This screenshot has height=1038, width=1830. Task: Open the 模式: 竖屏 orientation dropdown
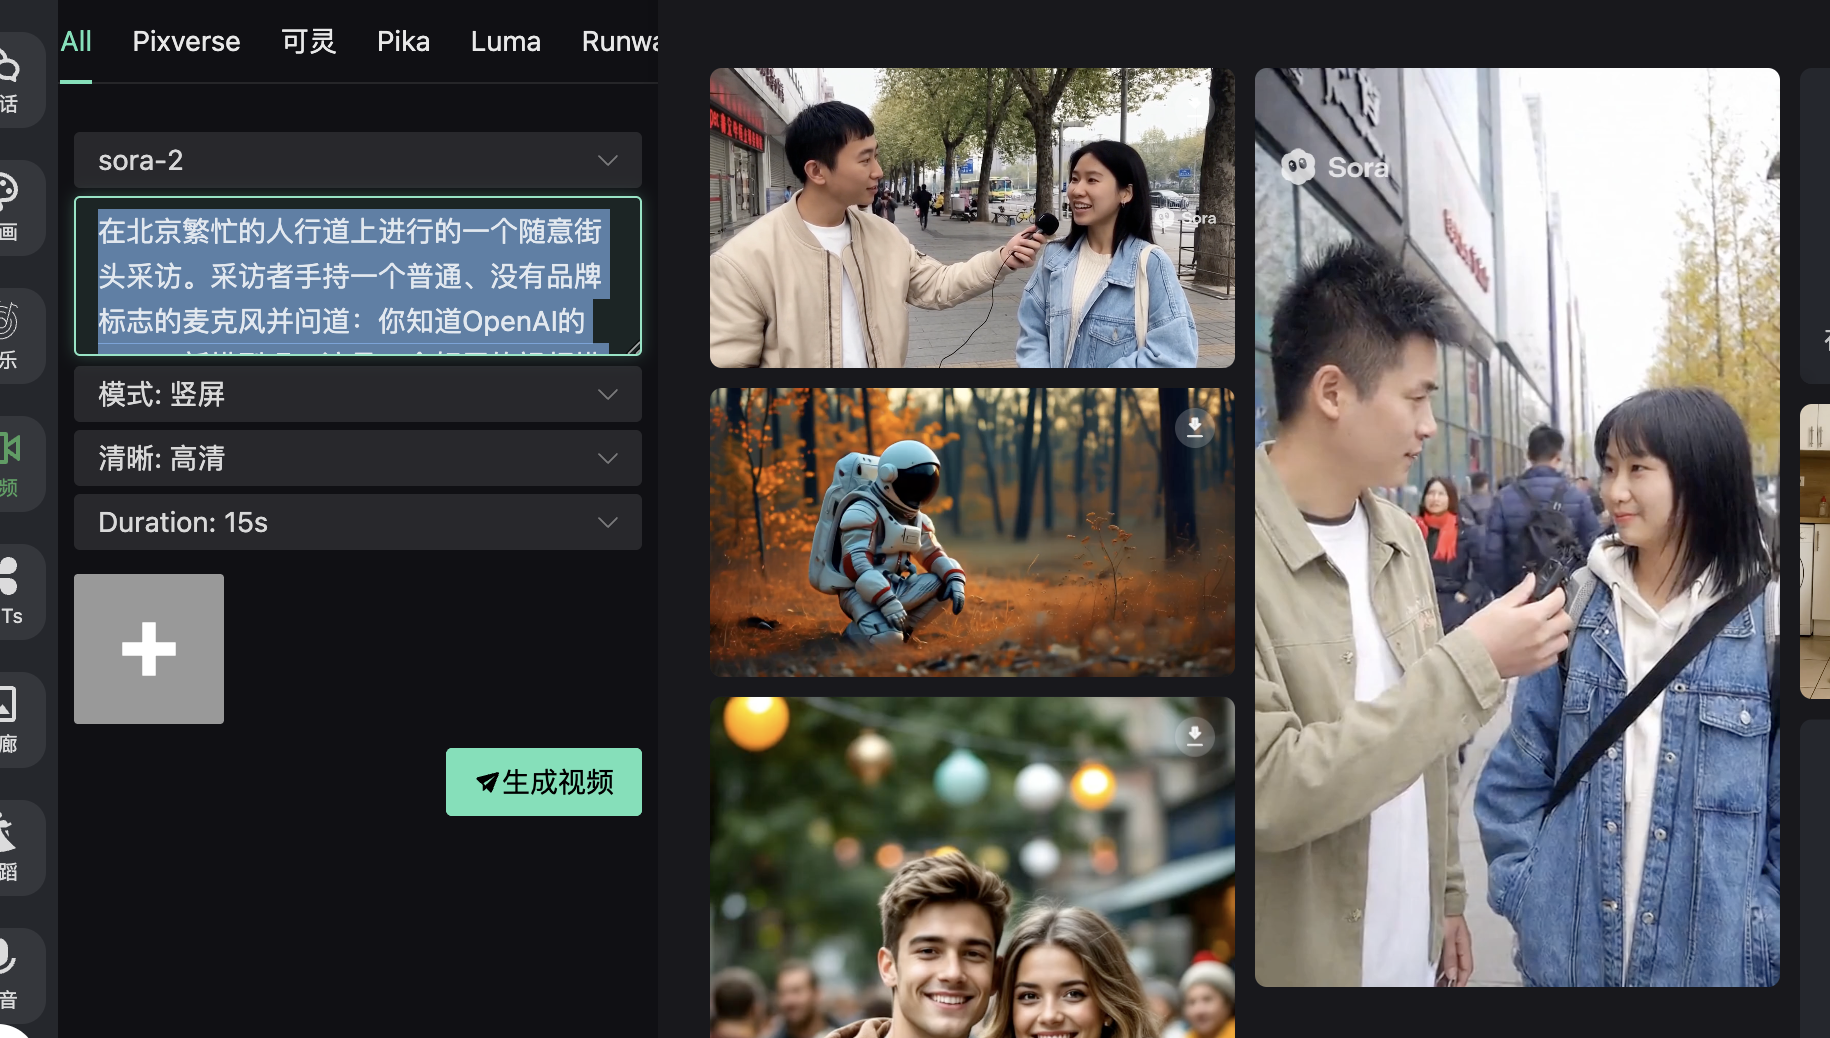point(357,394)
